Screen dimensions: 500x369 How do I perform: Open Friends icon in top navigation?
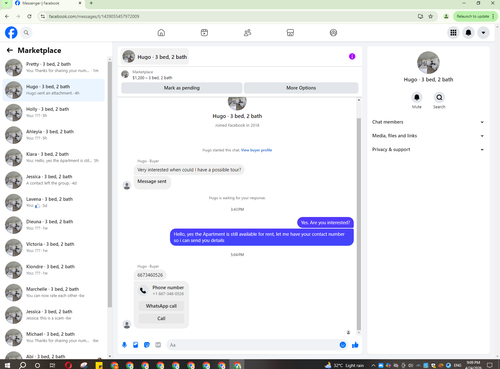[x=247, y=33]
